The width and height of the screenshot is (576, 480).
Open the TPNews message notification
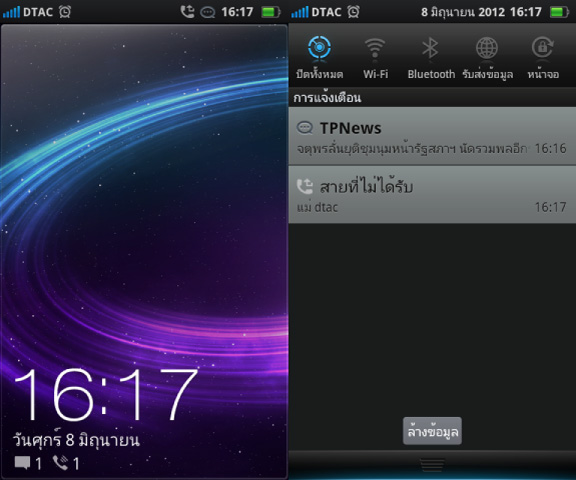coord(432,136)
